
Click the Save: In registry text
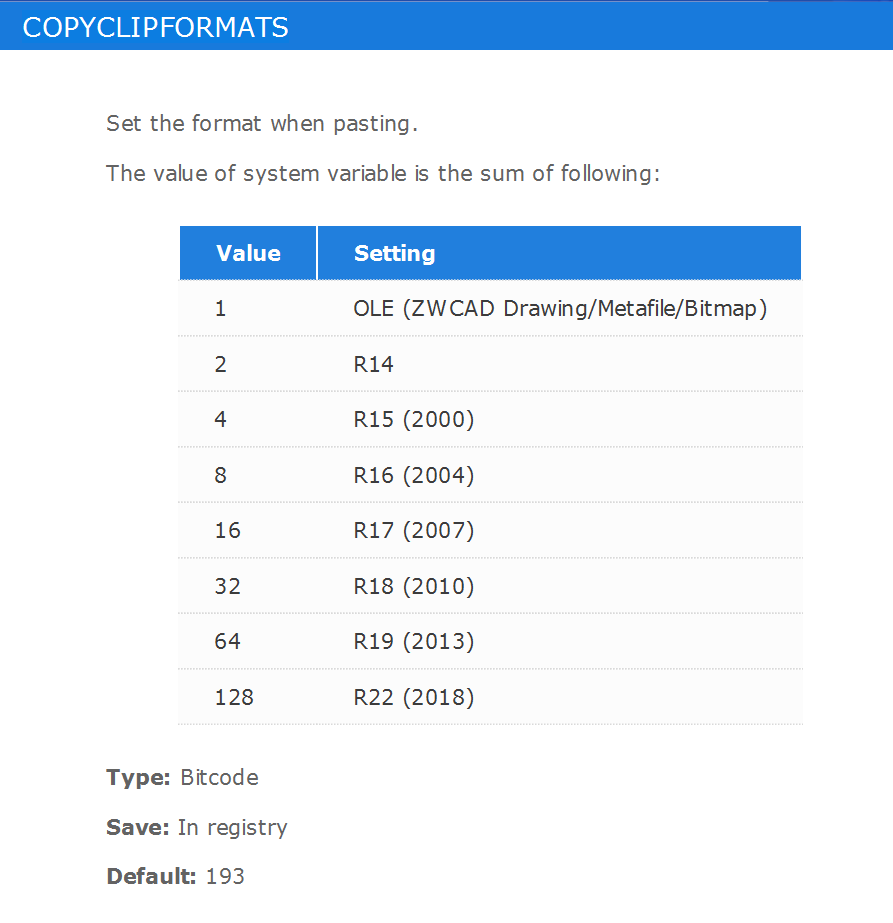point(197,828)
